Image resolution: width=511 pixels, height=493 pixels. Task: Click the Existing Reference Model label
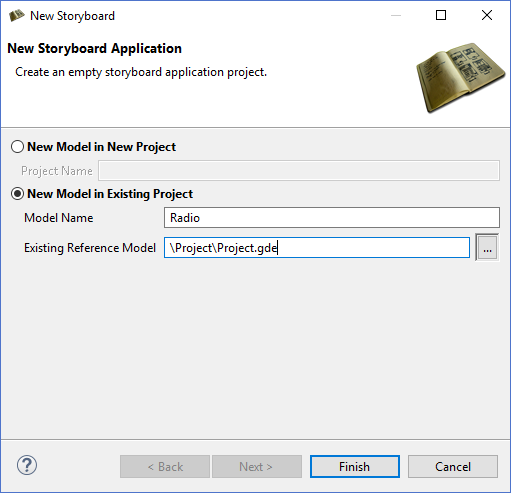tap(90, 248)
